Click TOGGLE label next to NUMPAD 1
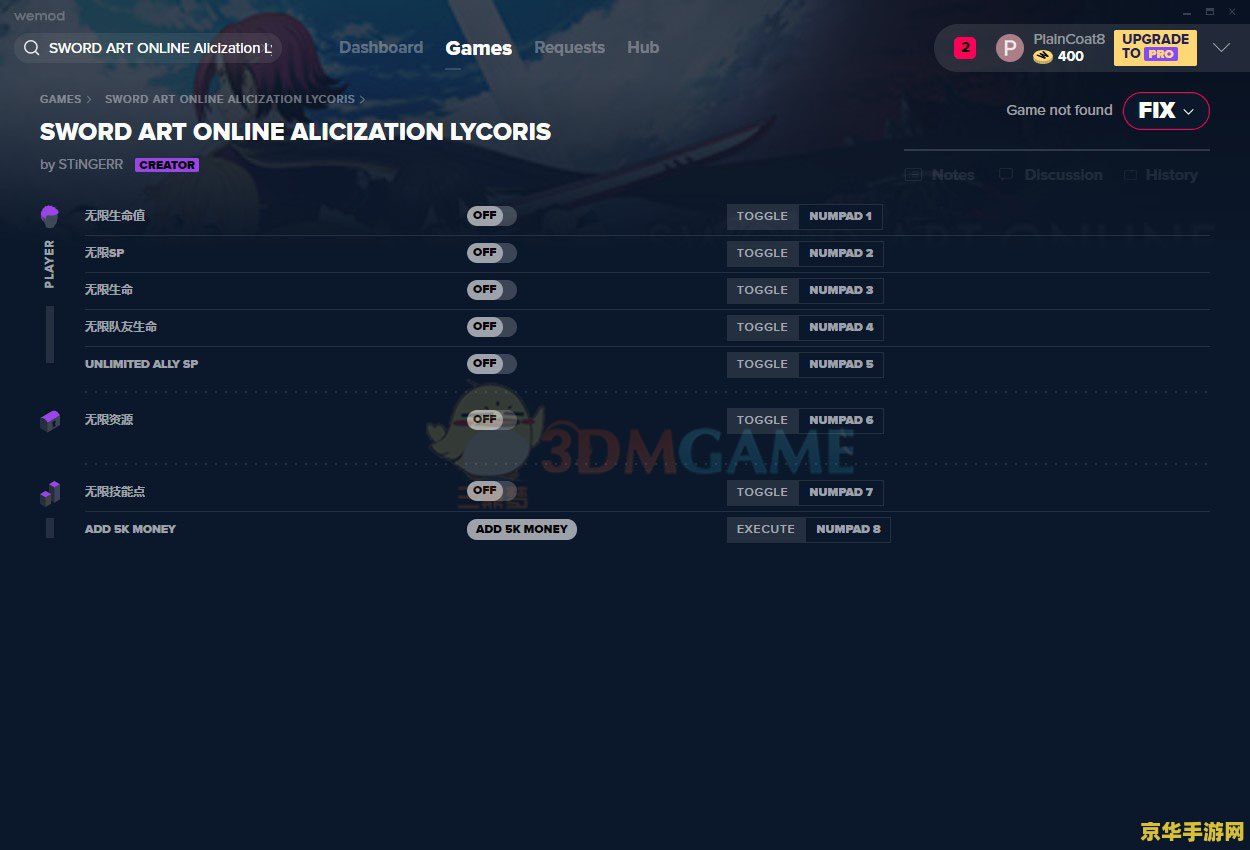 click(763, 216)
